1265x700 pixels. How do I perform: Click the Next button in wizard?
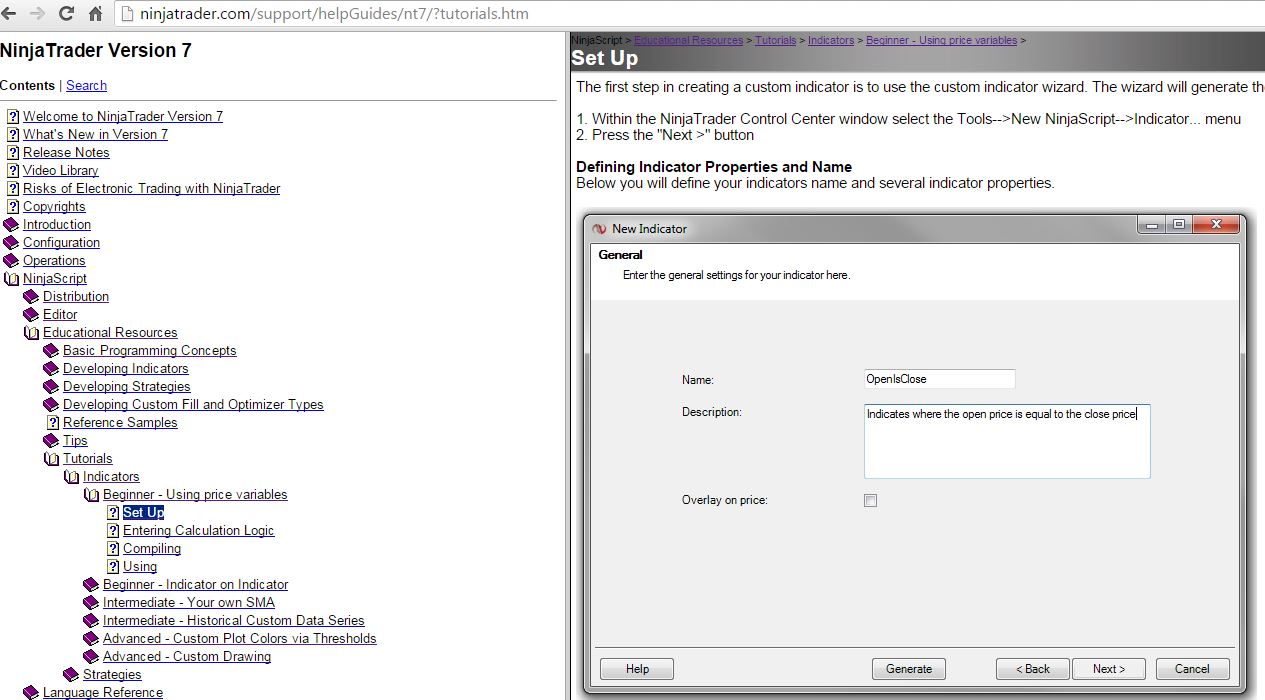pyautogui.click(x=1109, y=669)
